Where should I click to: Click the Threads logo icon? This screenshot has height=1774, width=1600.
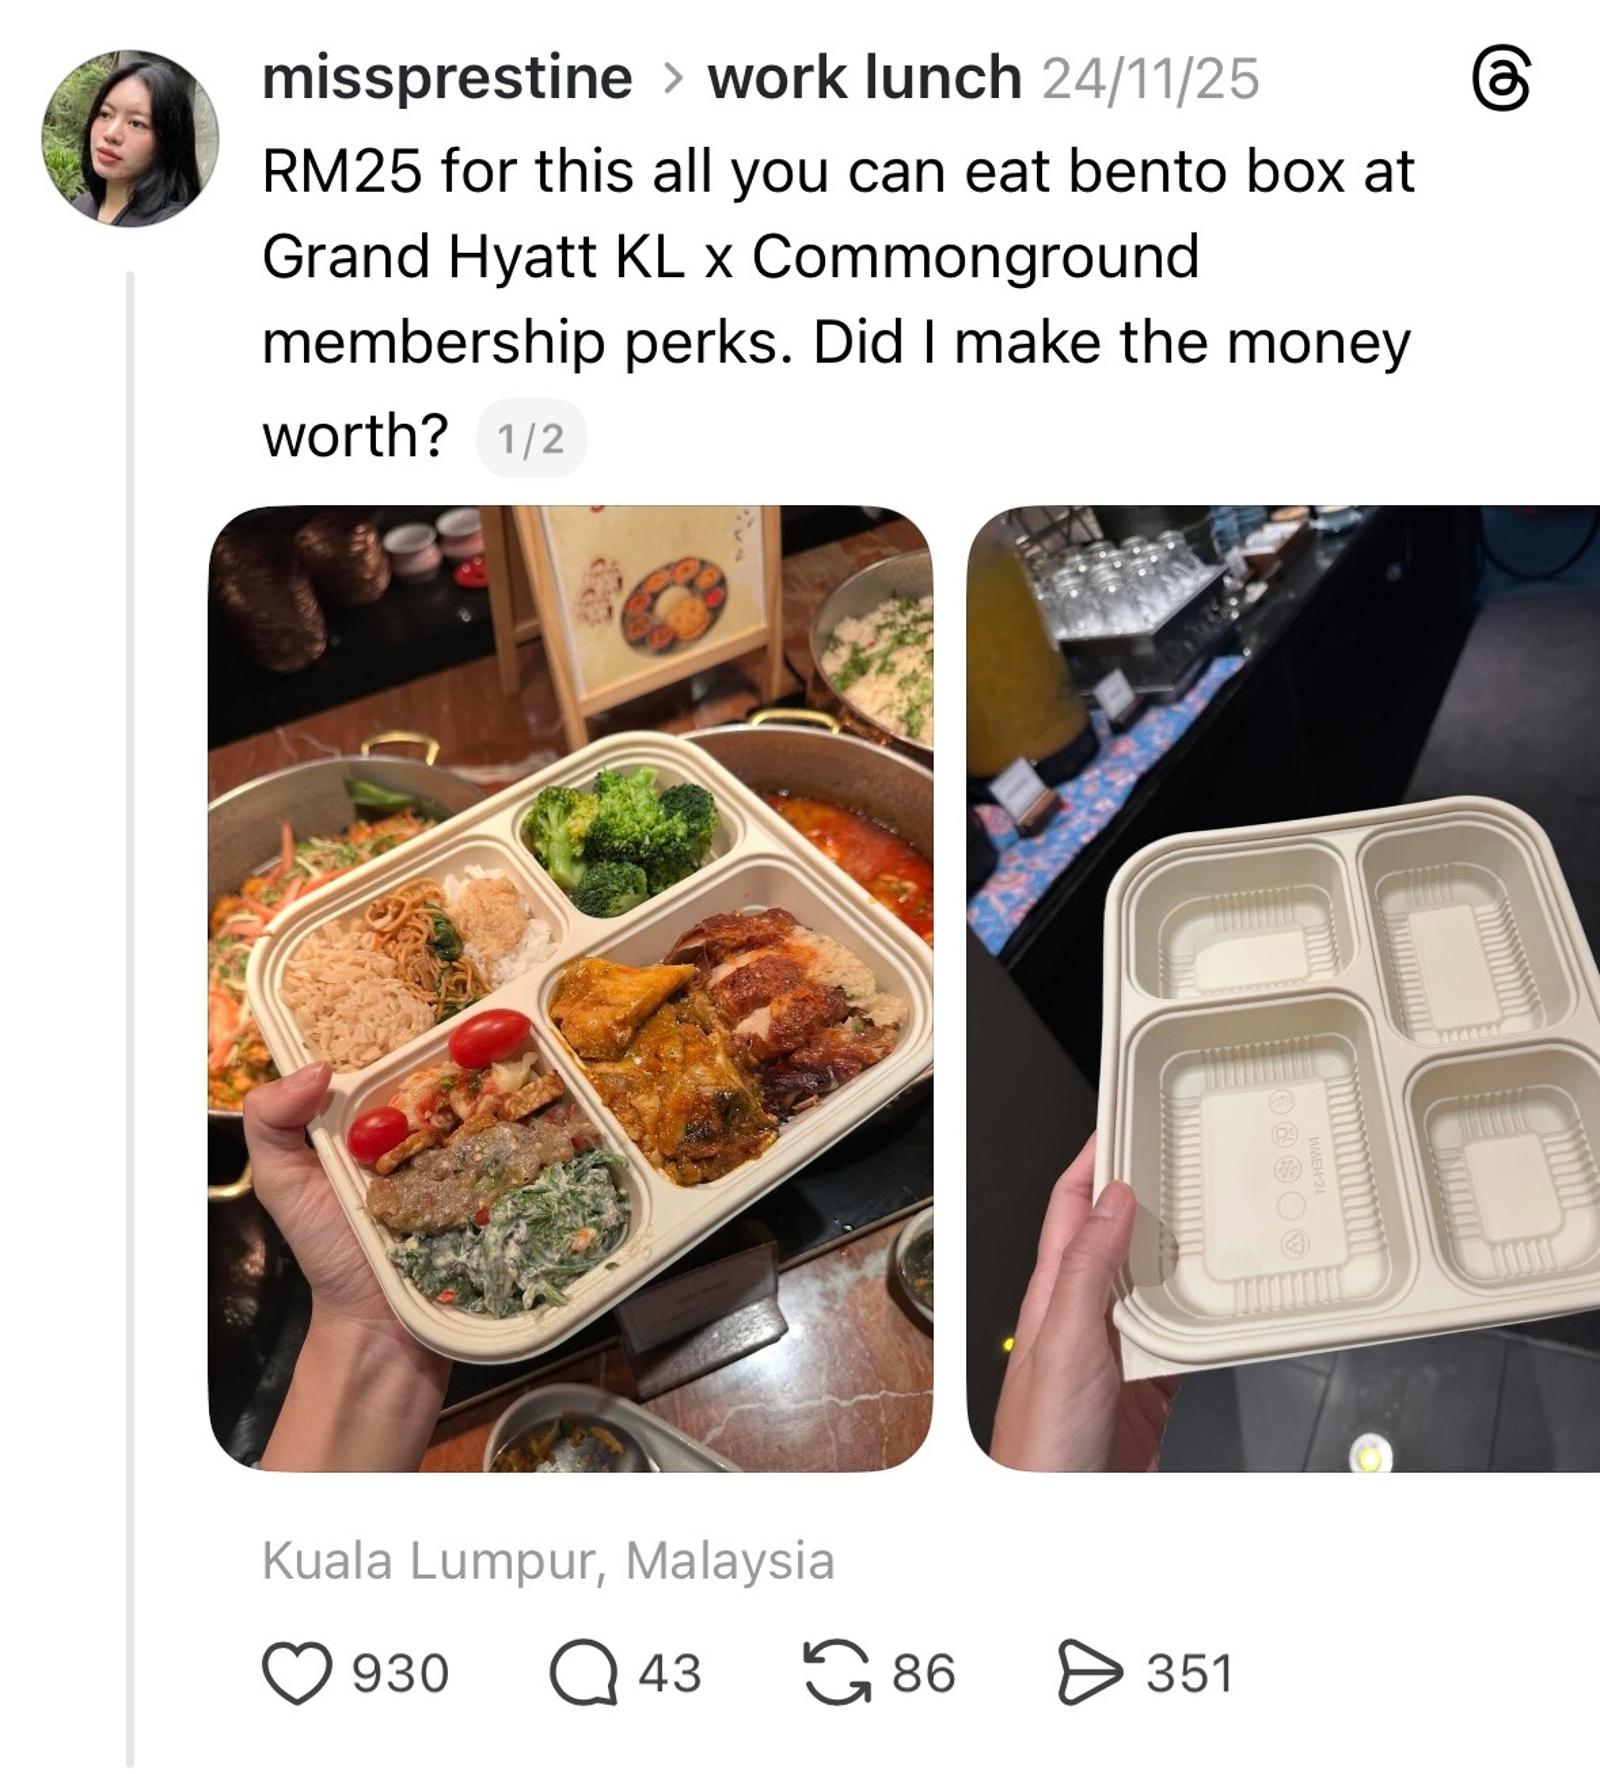click(1501, 81)
